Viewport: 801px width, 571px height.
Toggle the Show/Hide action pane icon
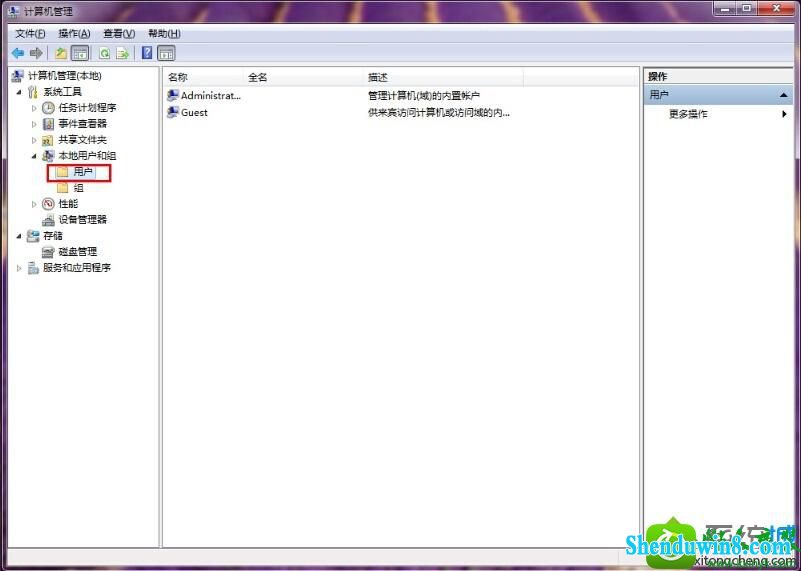166,53
